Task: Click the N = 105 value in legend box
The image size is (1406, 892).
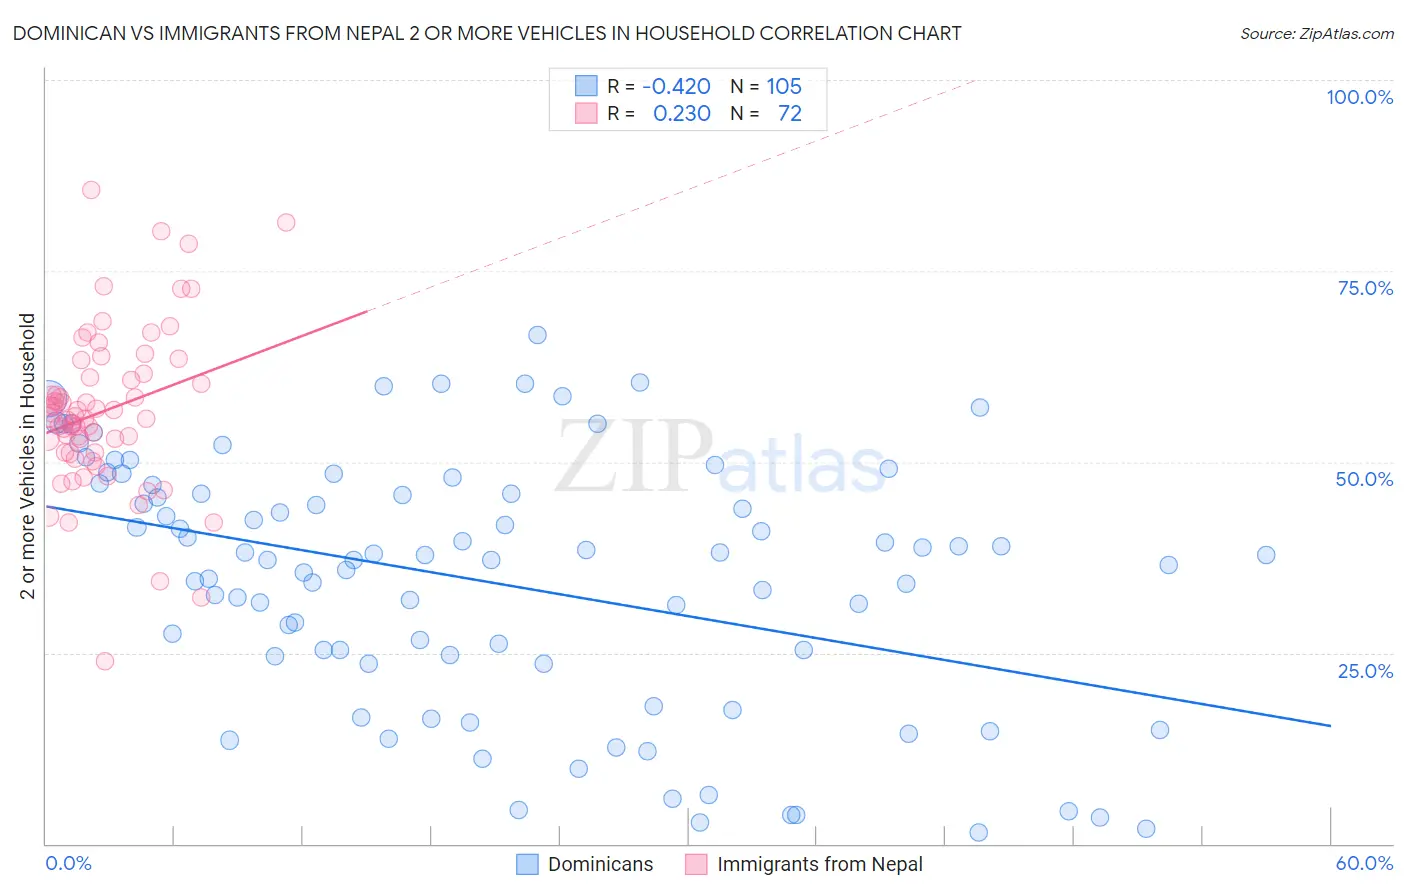Action: coord(766,86)
